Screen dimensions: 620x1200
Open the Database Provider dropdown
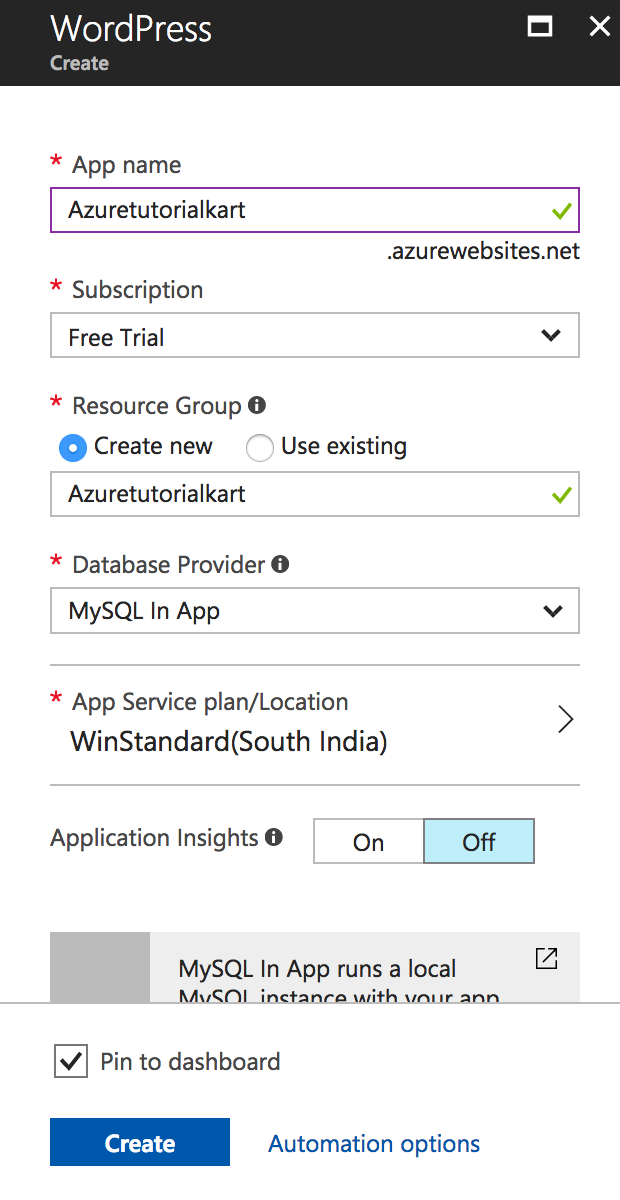[315, 610]
